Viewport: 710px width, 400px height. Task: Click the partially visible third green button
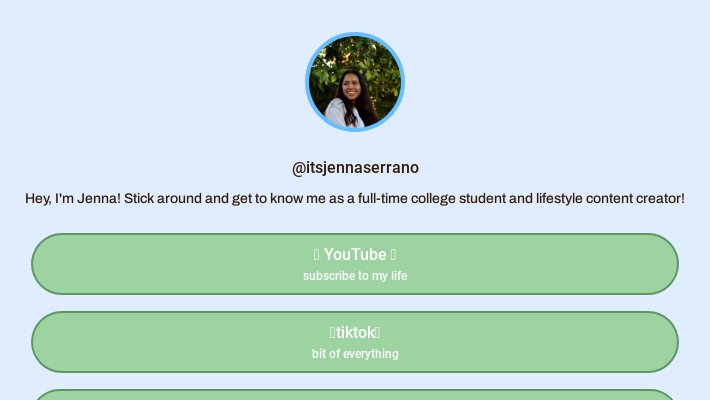355,395
